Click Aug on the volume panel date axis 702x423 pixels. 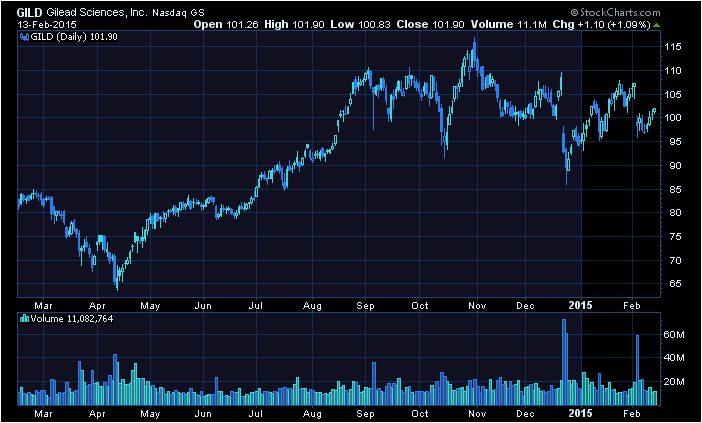(312, 414)
